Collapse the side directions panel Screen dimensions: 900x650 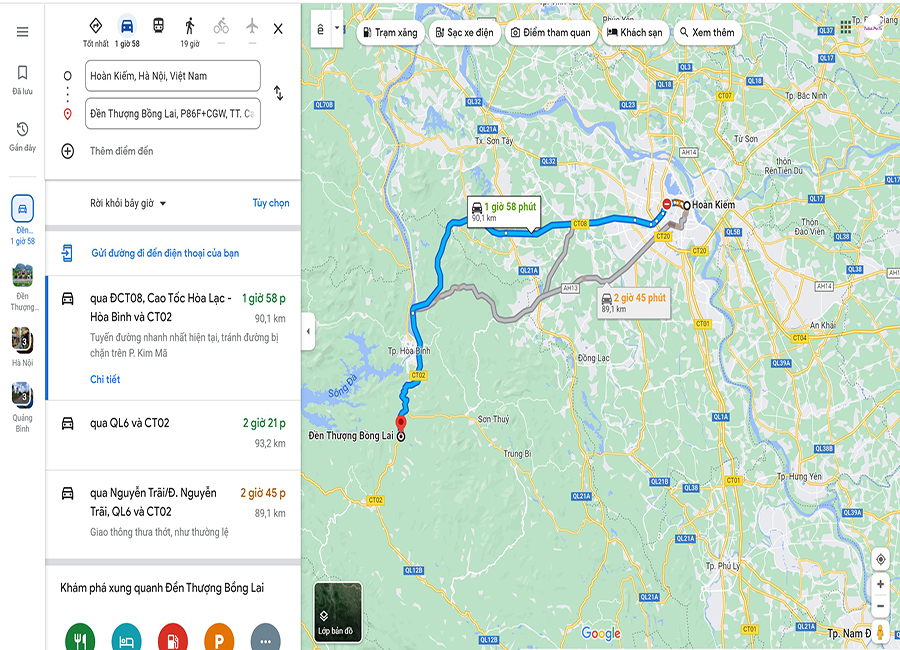[x=308, y=331]
